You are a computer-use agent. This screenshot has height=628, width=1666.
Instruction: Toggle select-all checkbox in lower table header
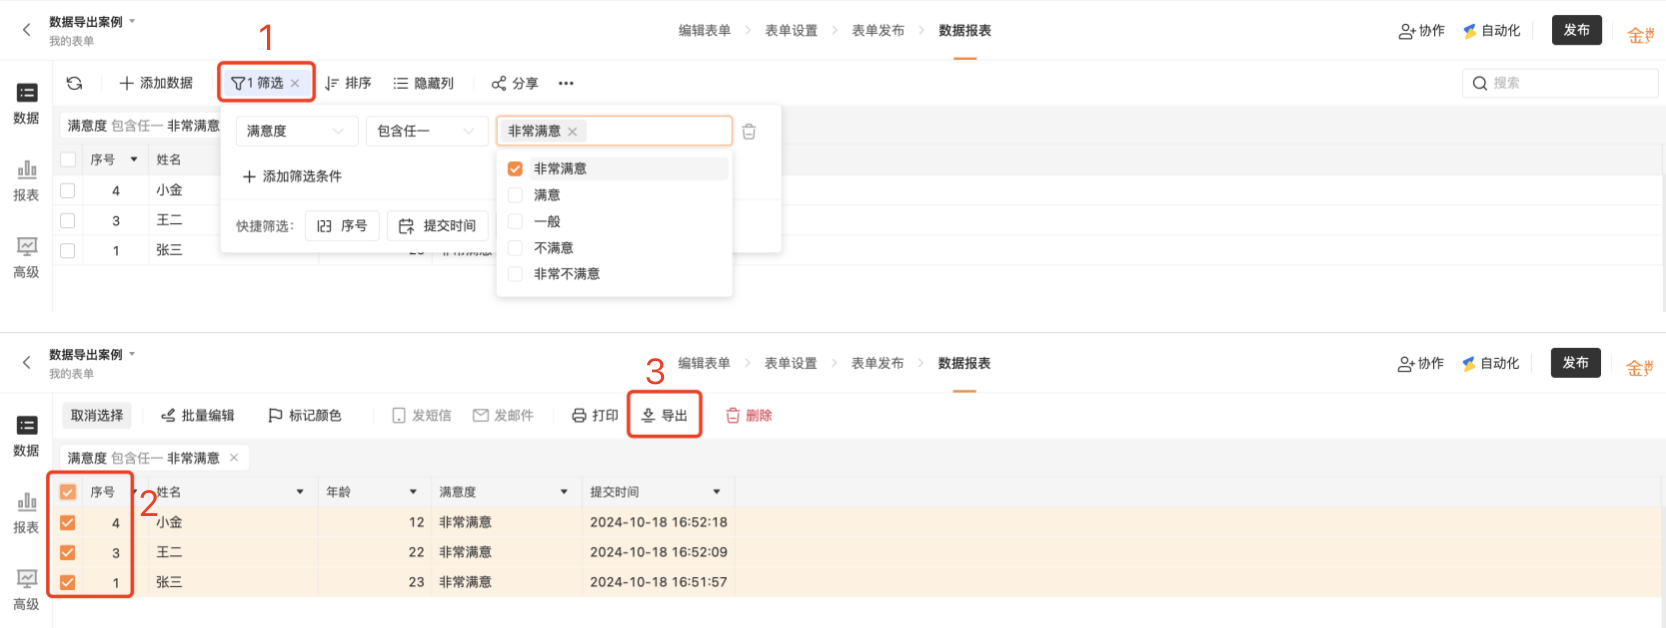click(68, 492)
